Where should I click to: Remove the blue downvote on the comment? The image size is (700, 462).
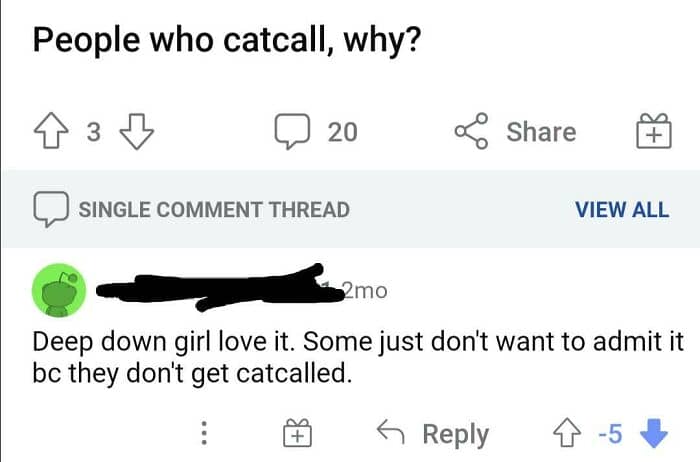(x=656, y=433)
